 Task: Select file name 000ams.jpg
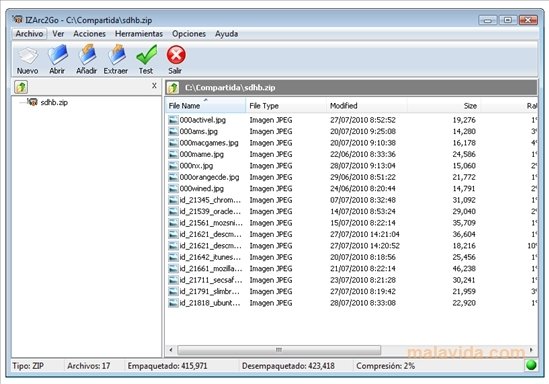199,132
